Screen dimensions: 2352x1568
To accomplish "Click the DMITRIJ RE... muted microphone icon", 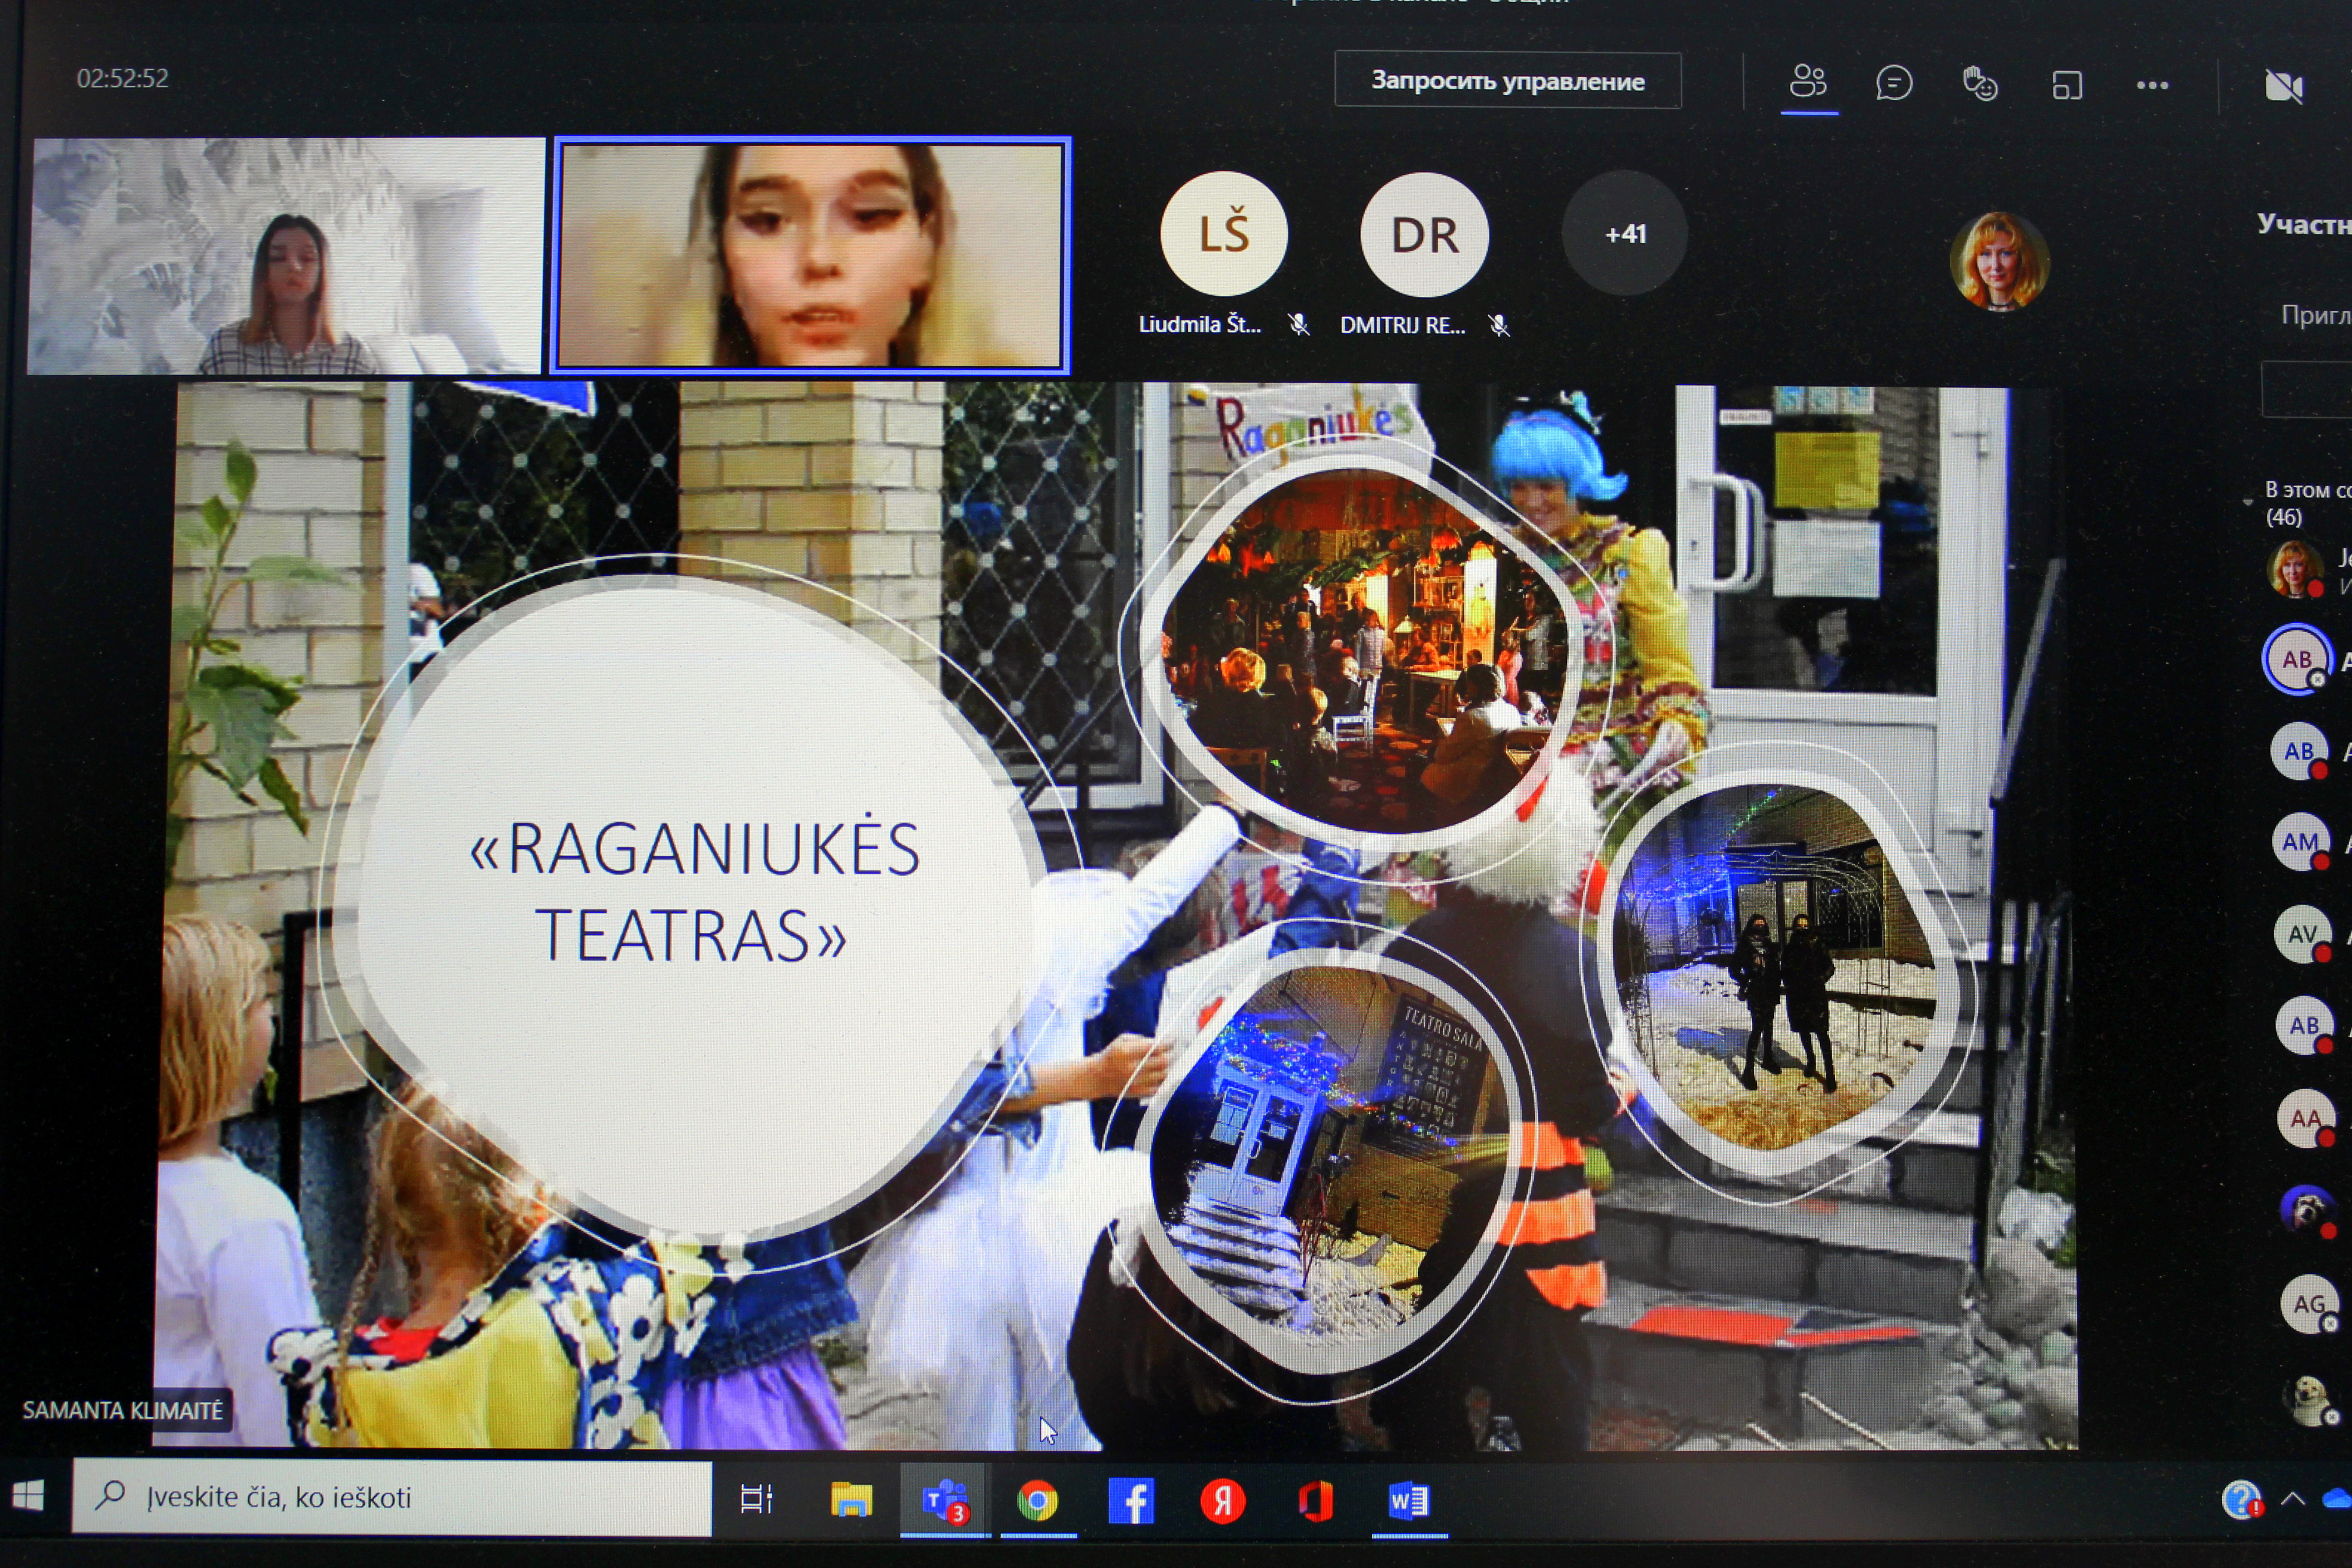I will (1499, 325).
